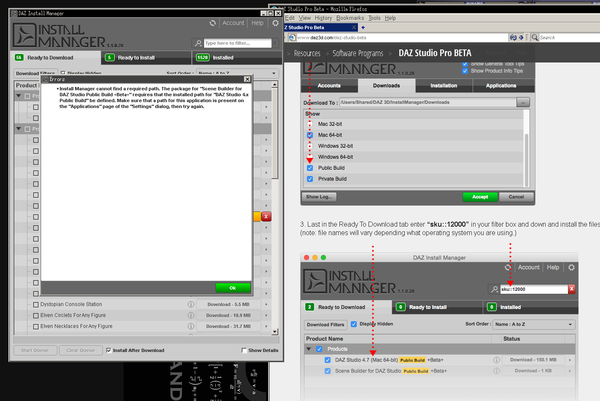Toggle Public Build checkbox in web page screenshot
The image size is (600, 401).
(x=310, y=168)
